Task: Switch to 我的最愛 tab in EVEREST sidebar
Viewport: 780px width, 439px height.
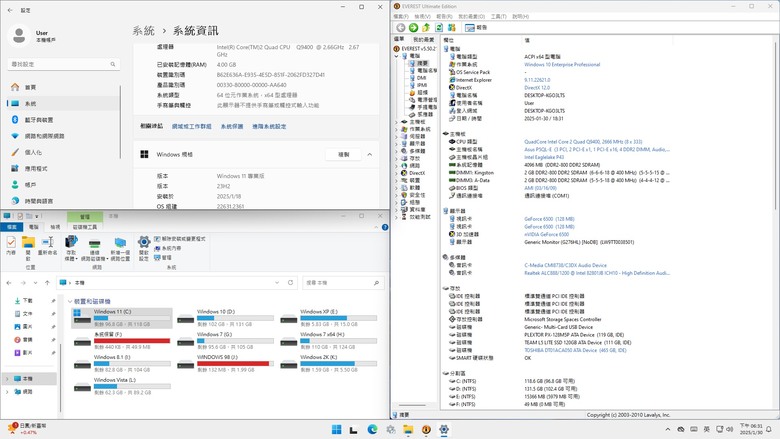Action: (x=423, y=39)
